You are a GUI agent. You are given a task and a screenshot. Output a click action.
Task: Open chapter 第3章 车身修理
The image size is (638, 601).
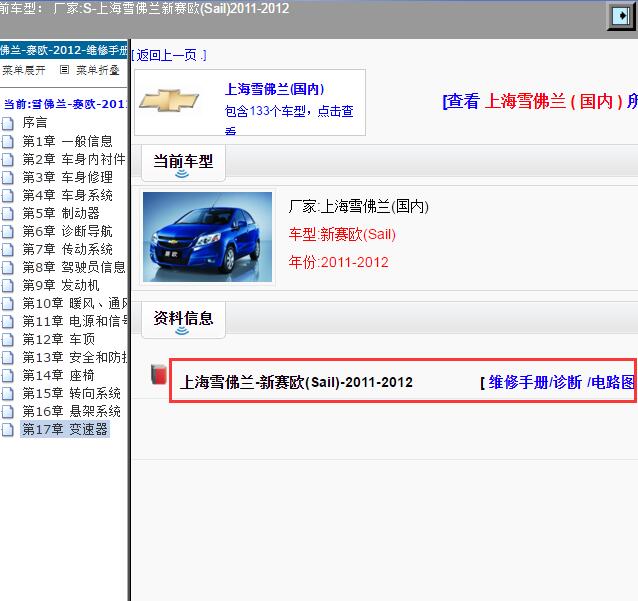pos(68,177)
